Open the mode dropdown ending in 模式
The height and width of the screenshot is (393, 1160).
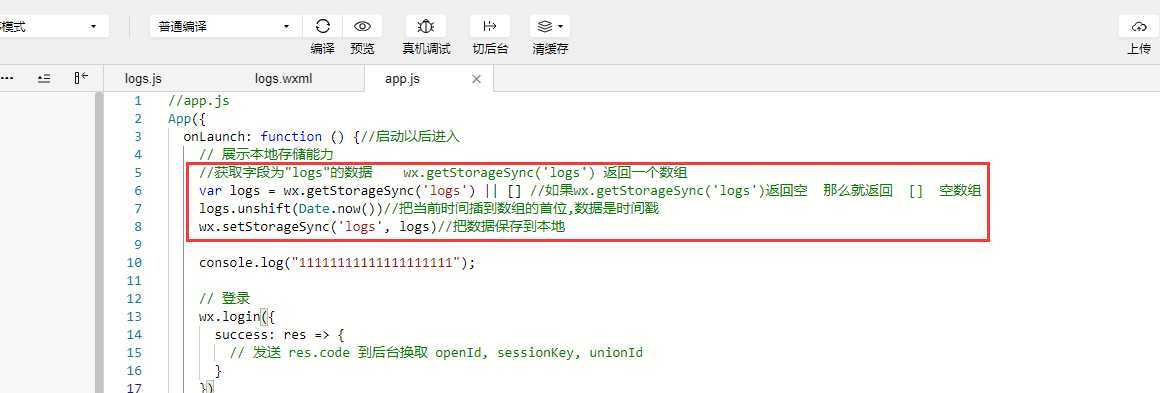coord(52,27)
